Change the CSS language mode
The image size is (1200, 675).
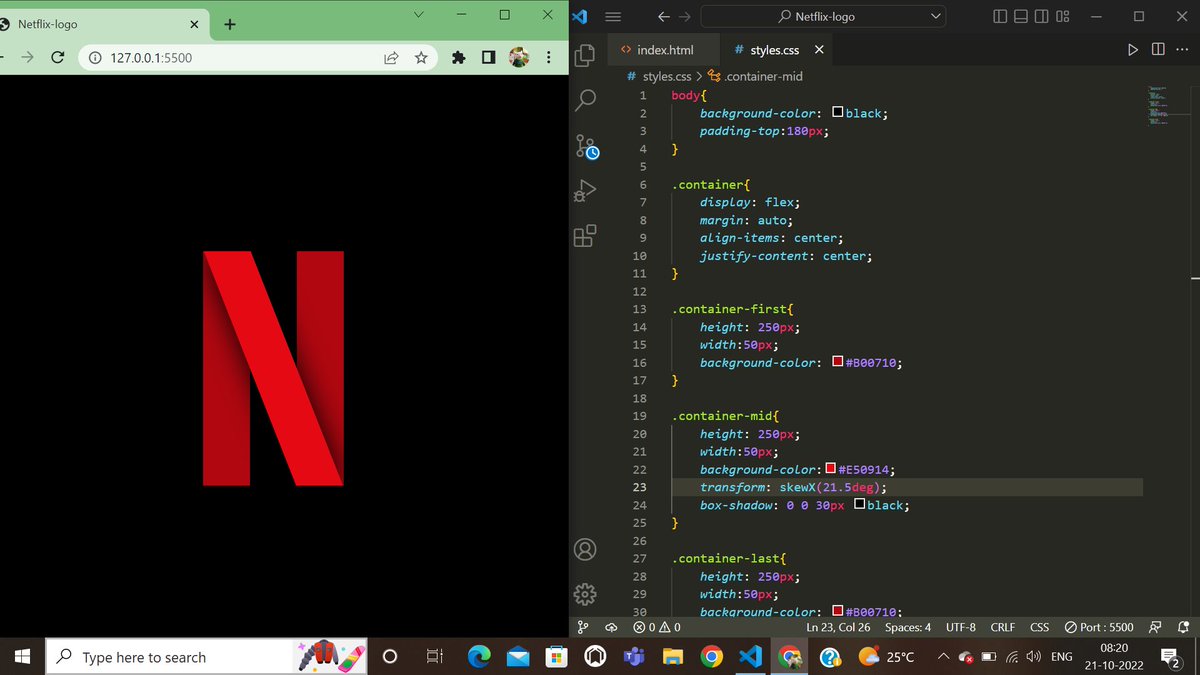(1040, 627)
